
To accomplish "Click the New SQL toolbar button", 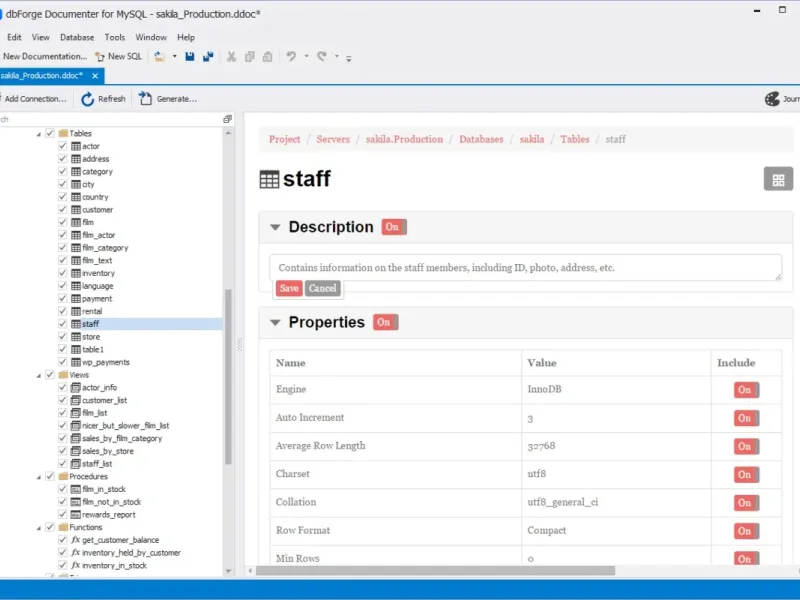I will pos(118,57).
